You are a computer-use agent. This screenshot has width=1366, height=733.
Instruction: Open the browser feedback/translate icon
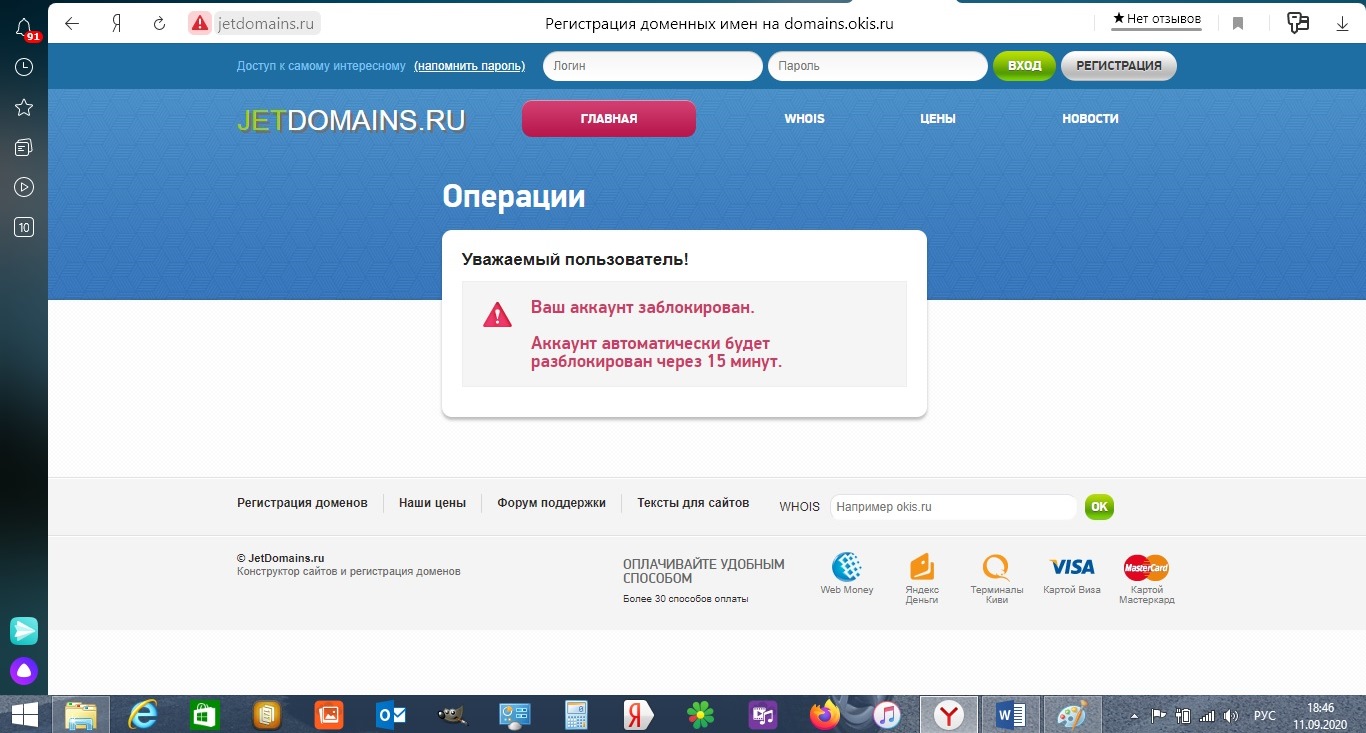pos(1298,23)
